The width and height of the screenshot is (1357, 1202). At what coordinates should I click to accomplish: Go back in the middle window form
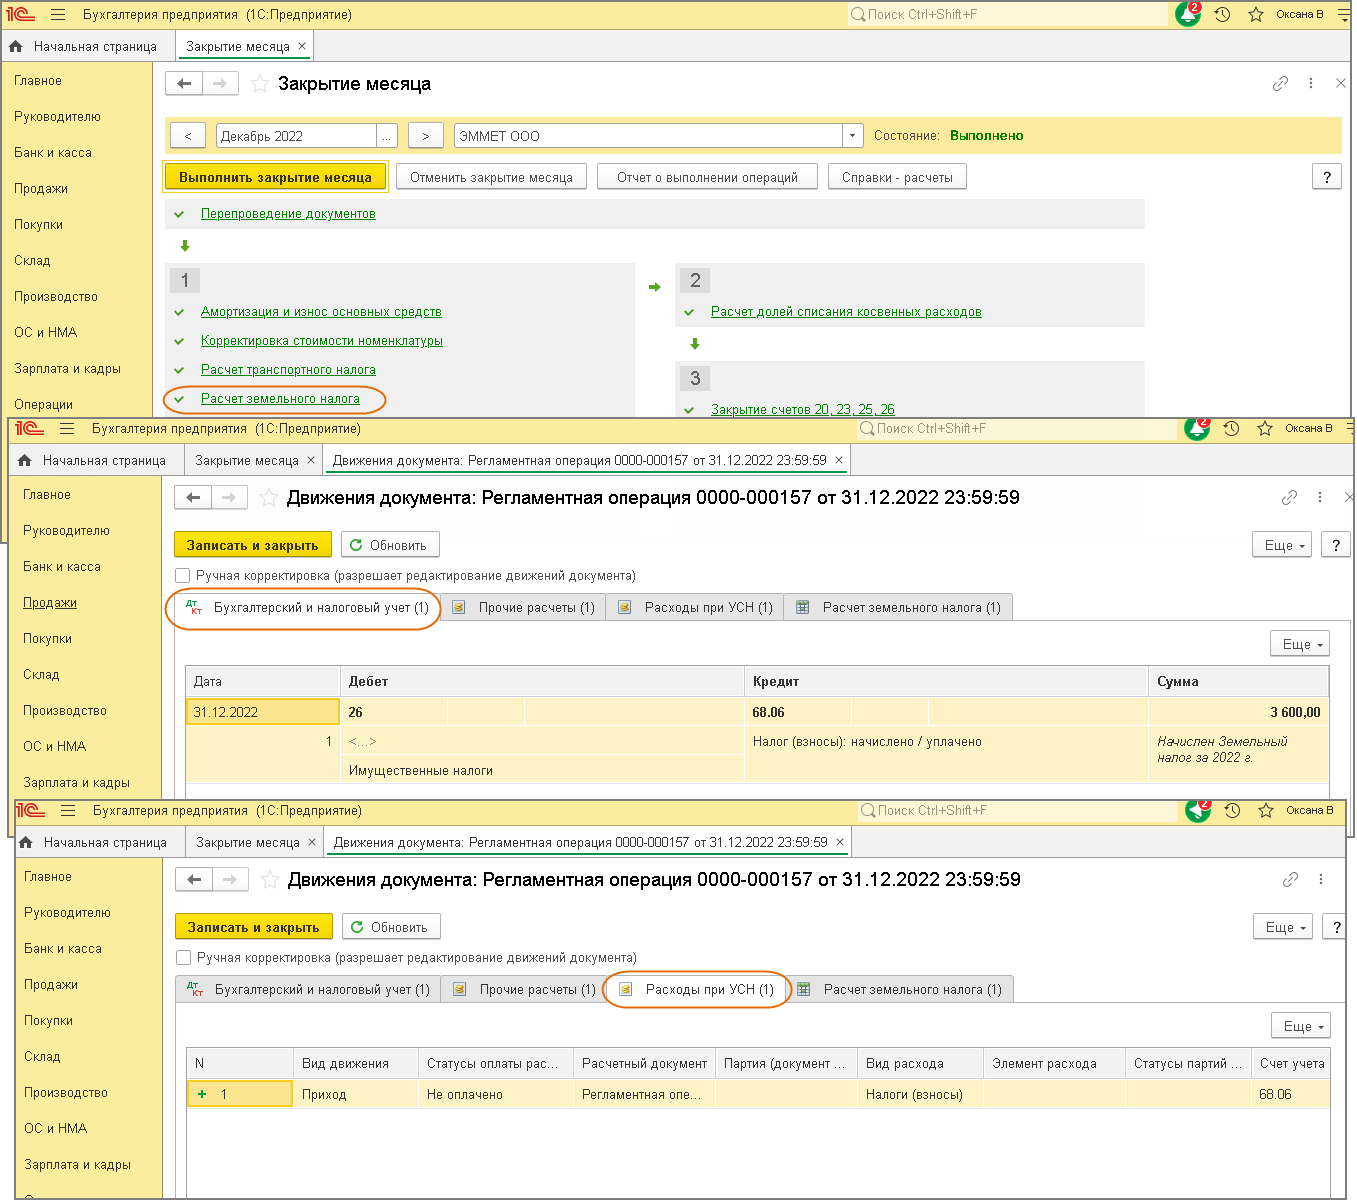[x=193, y=498]
